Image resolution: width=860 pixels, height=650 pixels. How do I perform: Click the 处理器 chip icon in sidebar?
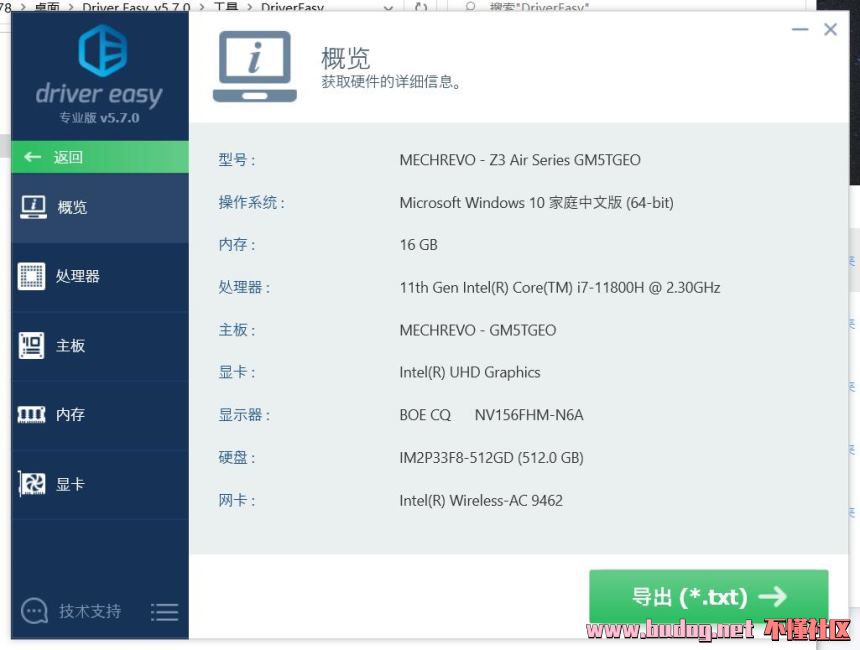click(31, 276)
